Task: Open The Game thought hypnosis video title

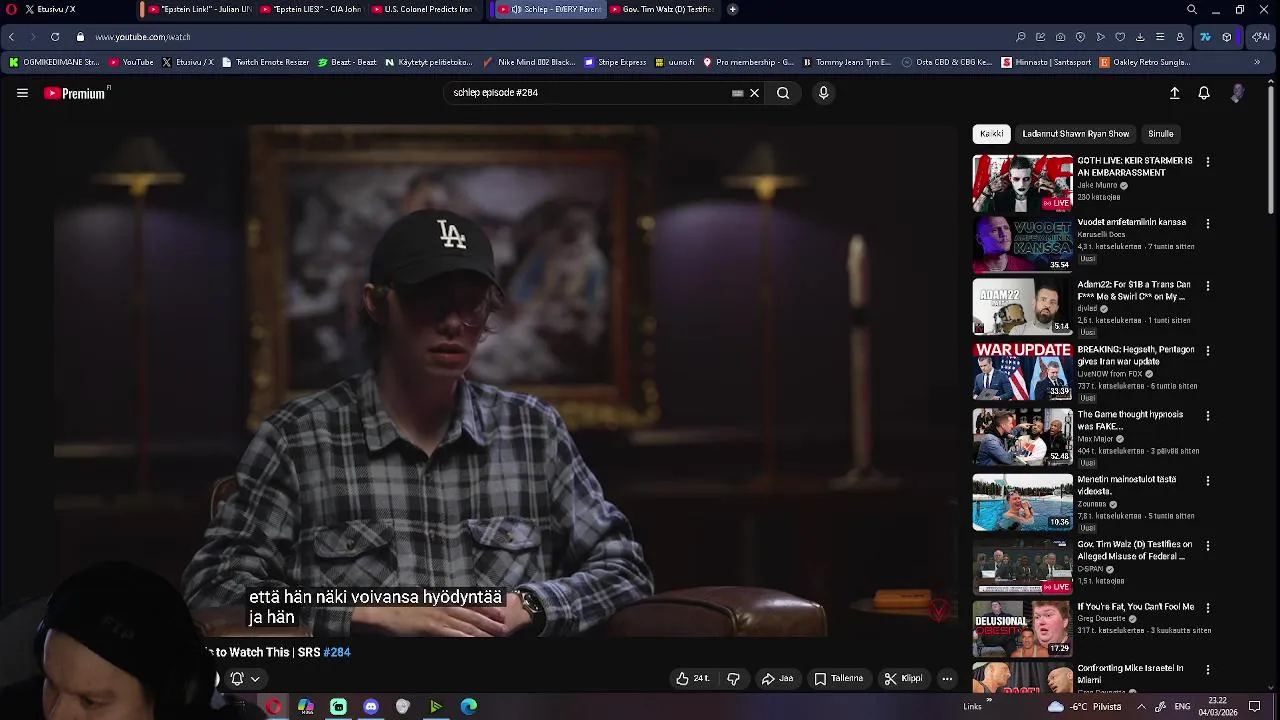Action: tap(1130, 421)
